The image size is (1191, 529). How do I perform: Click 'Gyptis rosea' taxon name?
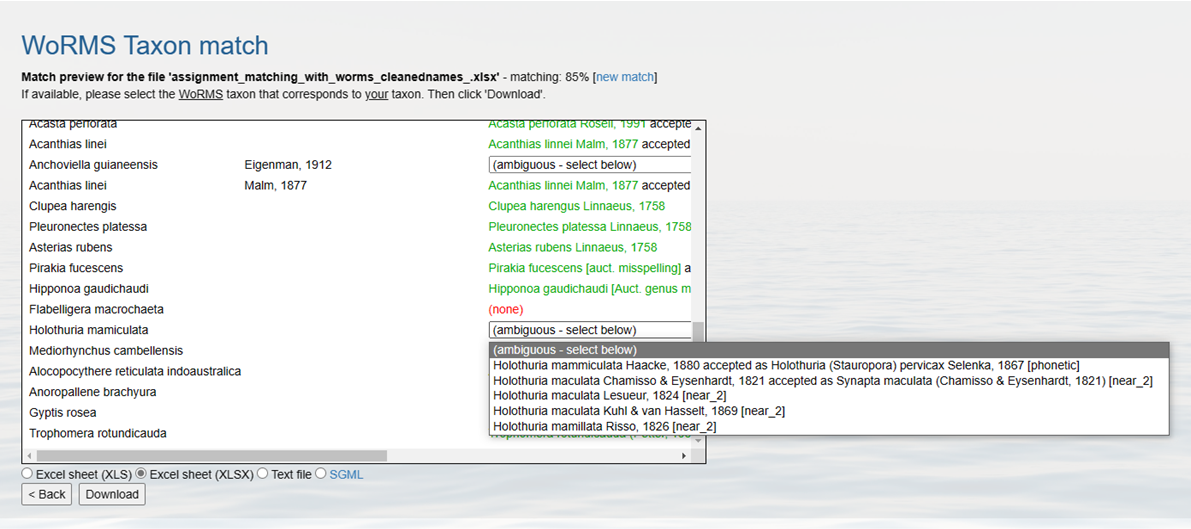tap(62, 413)
